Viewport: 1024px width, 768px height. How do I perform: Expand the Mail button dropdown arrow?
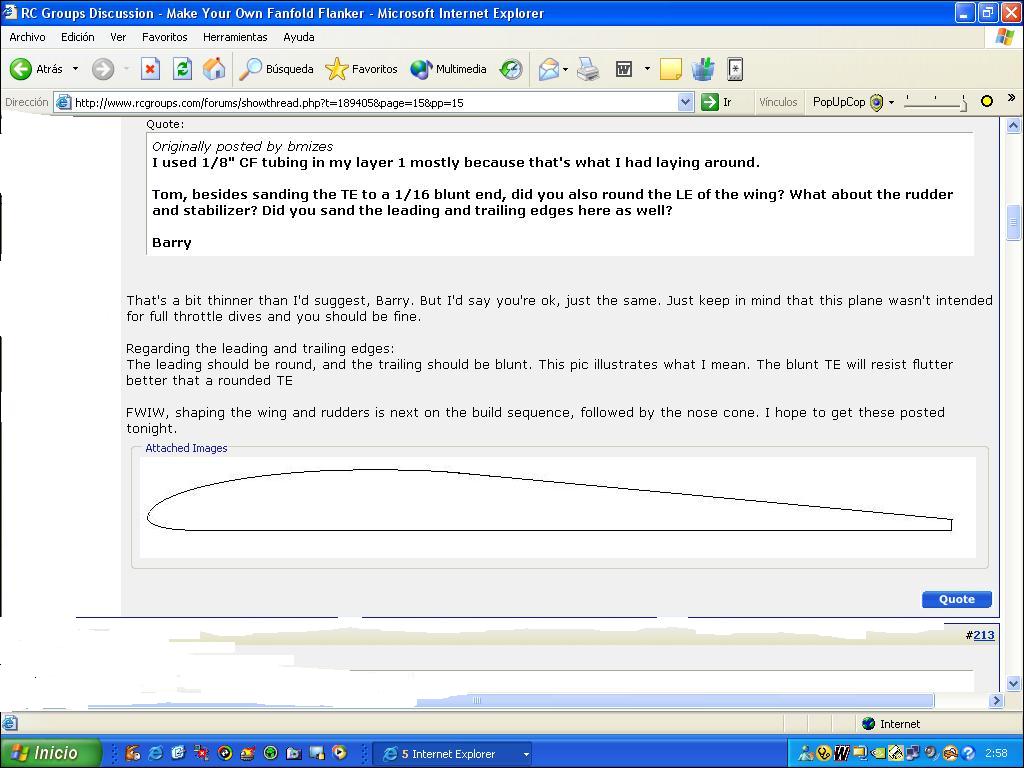[x=565, y=69]
